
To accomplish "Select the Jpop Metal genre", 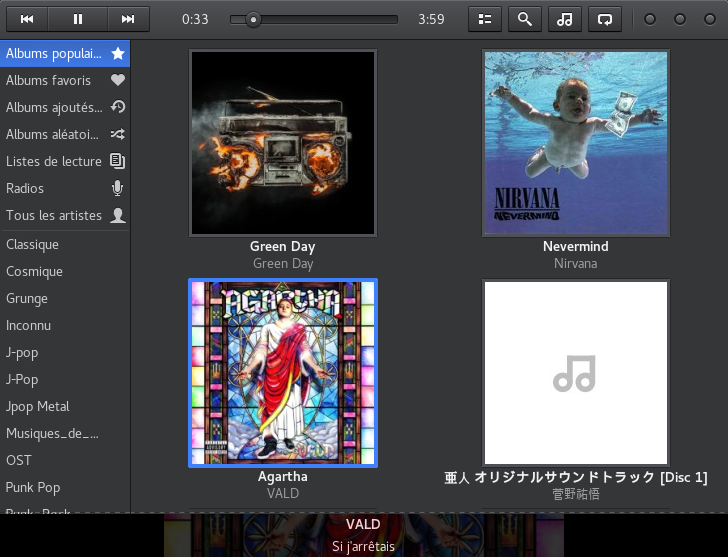I will pyautogui.click(x=38, y=406).
